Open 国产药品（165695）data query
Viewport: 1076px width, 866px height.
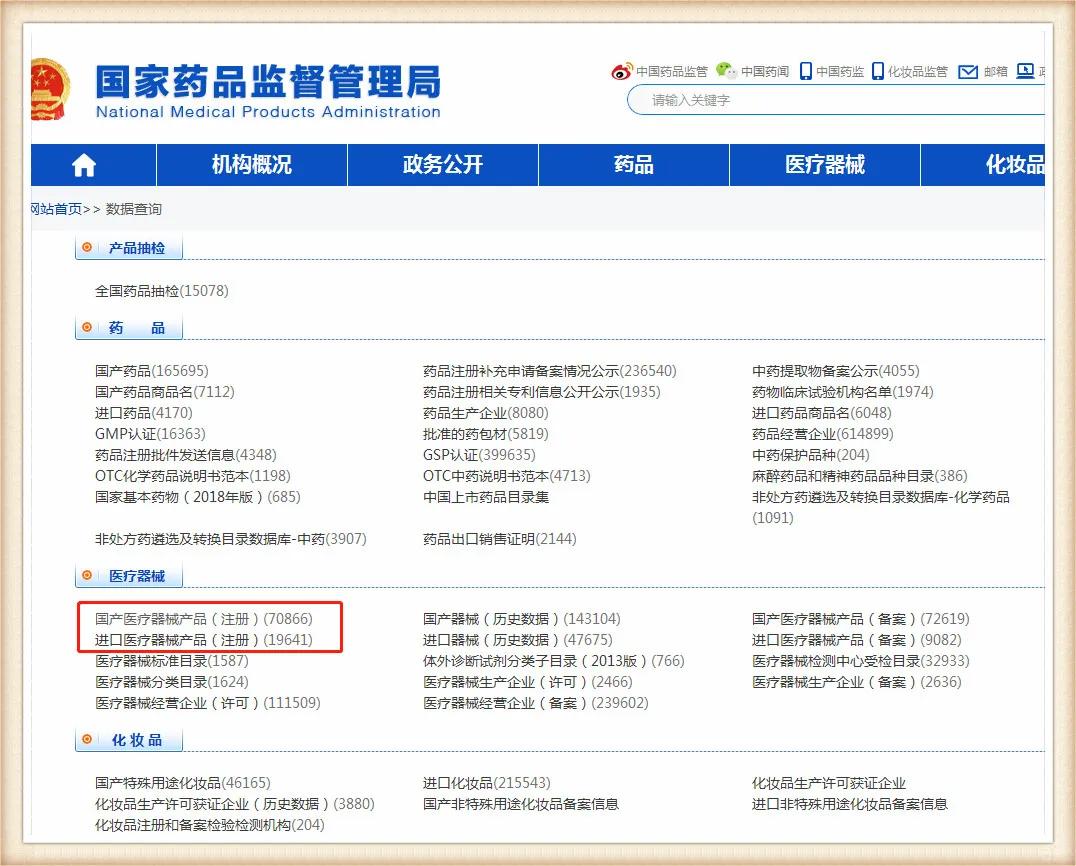coord(150,370)
